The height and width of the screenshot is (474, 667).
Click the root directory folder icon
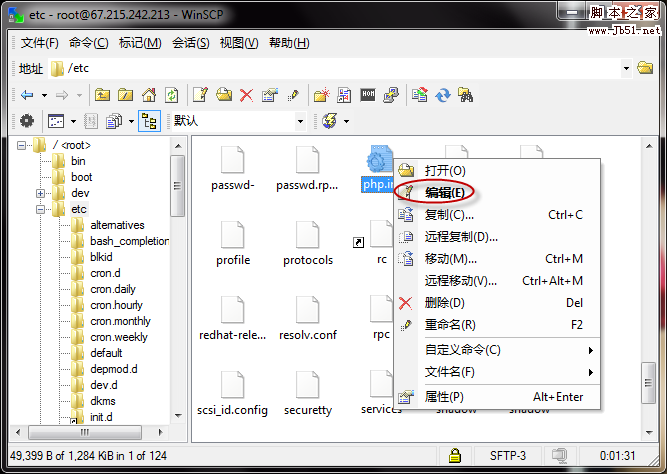[x=125, y=95]
